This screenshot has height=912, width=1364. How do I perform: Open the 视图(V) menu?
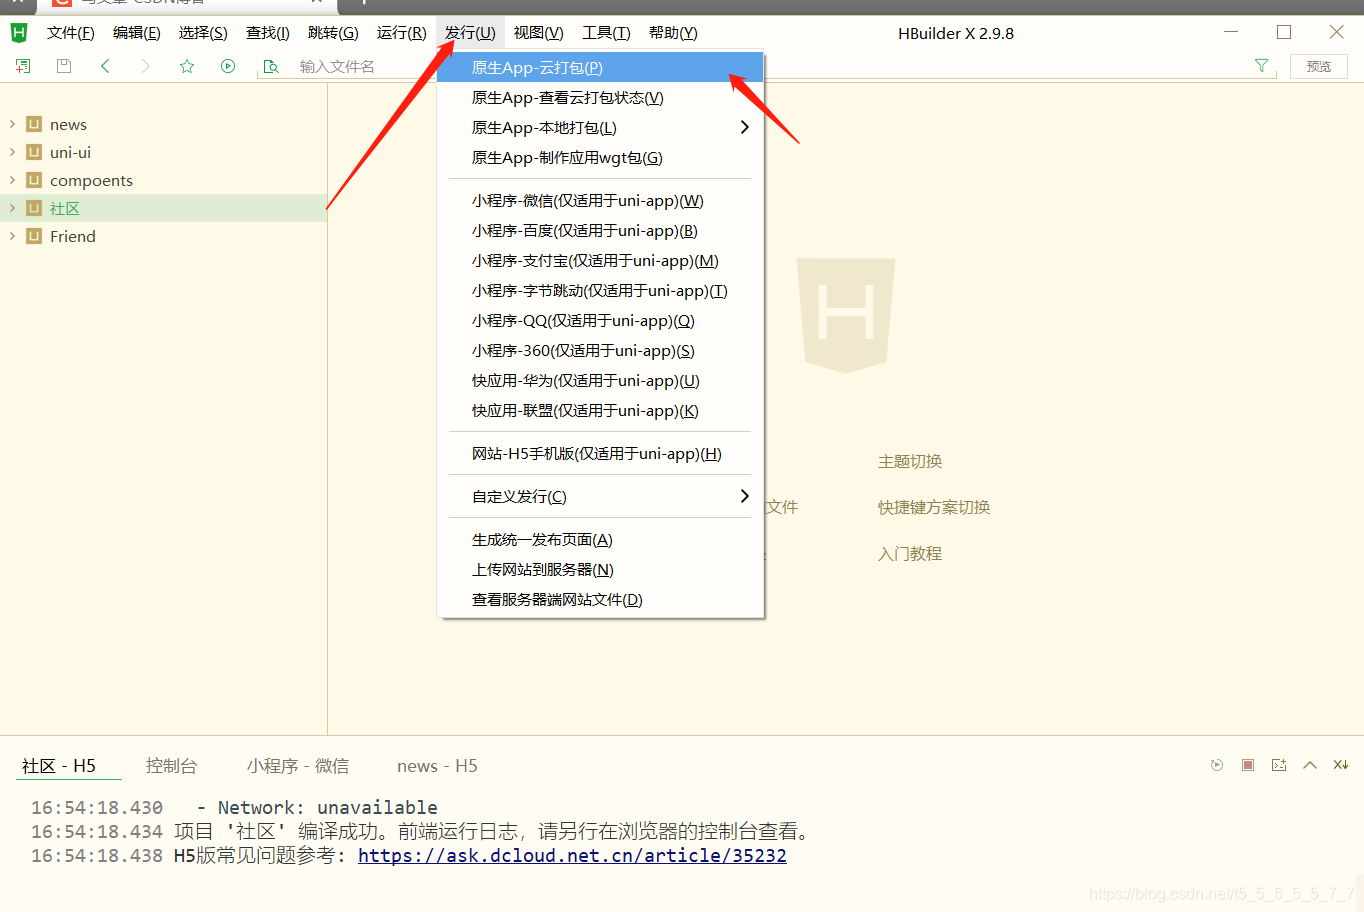coord(538,33)
